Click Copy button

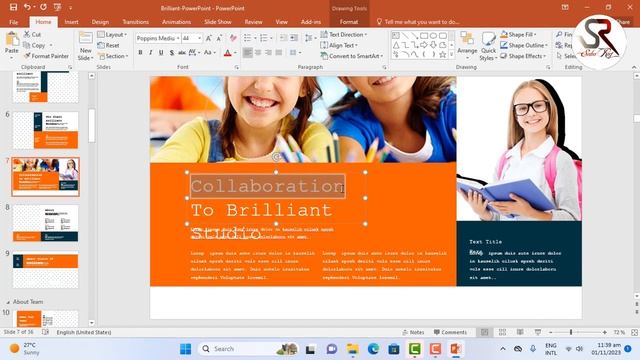(x=34, y=45)
